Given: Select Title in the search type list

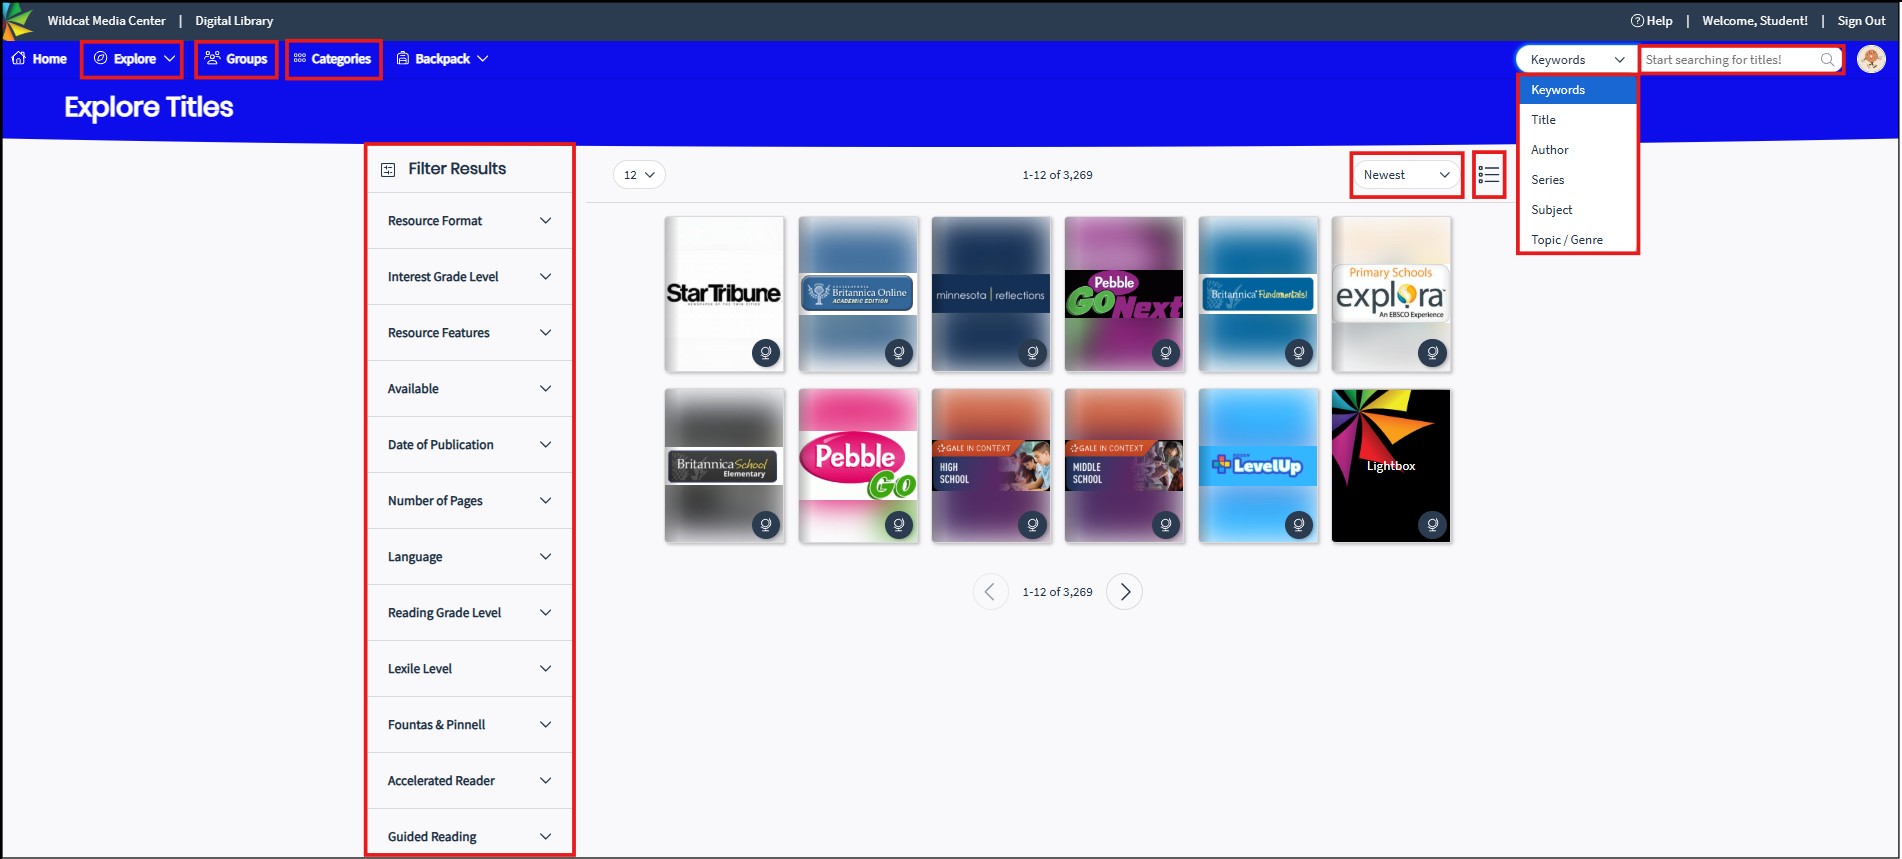Looking at the screenshot, I should coord(1577,119).
